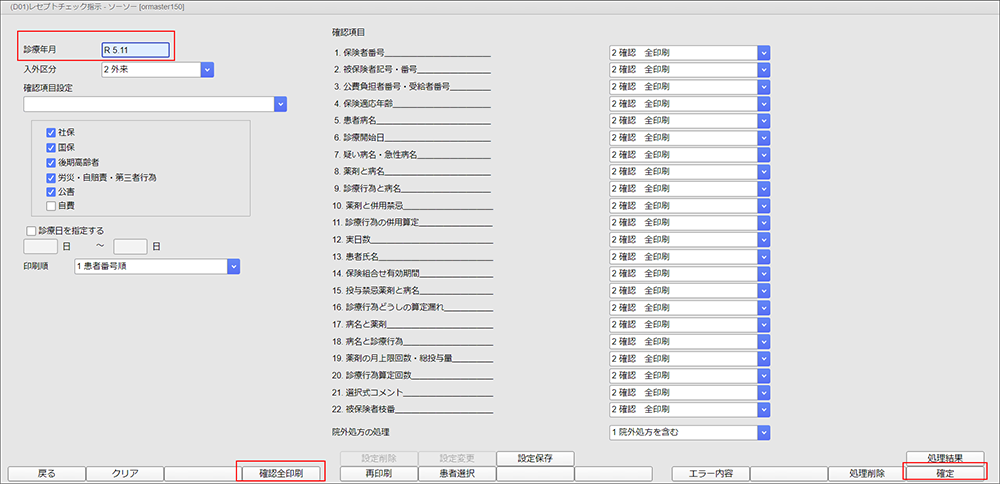Uncheck the 社保 checkbox
The image size is (1000, 484).
point(51,133)
